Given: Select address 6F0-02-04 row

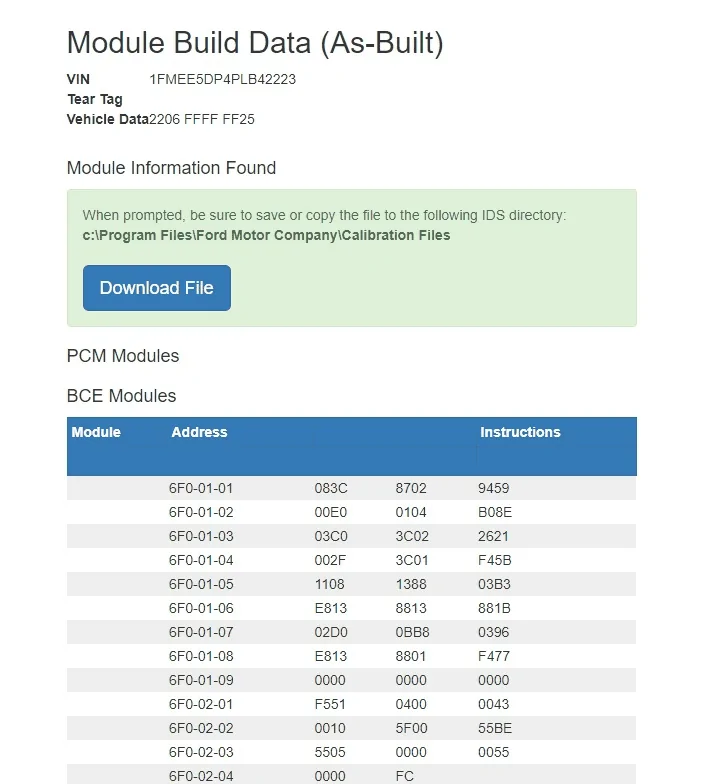Looking at the screenshot, I should point(352,775).
